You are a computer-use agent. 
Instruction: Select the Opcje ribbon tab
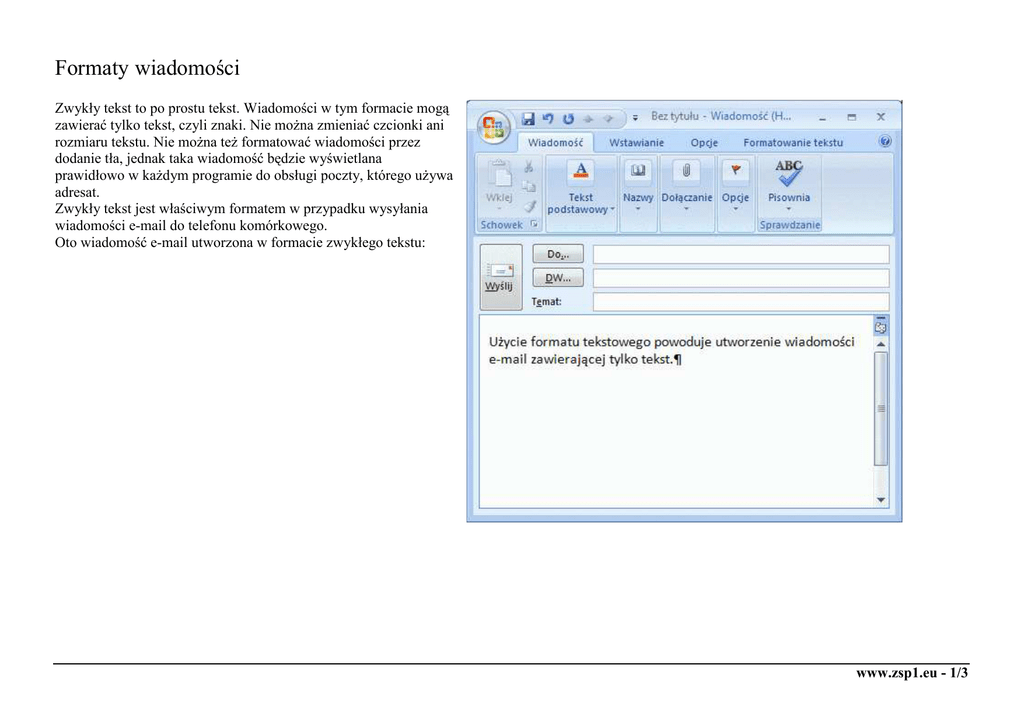click(x=704, y=143)
